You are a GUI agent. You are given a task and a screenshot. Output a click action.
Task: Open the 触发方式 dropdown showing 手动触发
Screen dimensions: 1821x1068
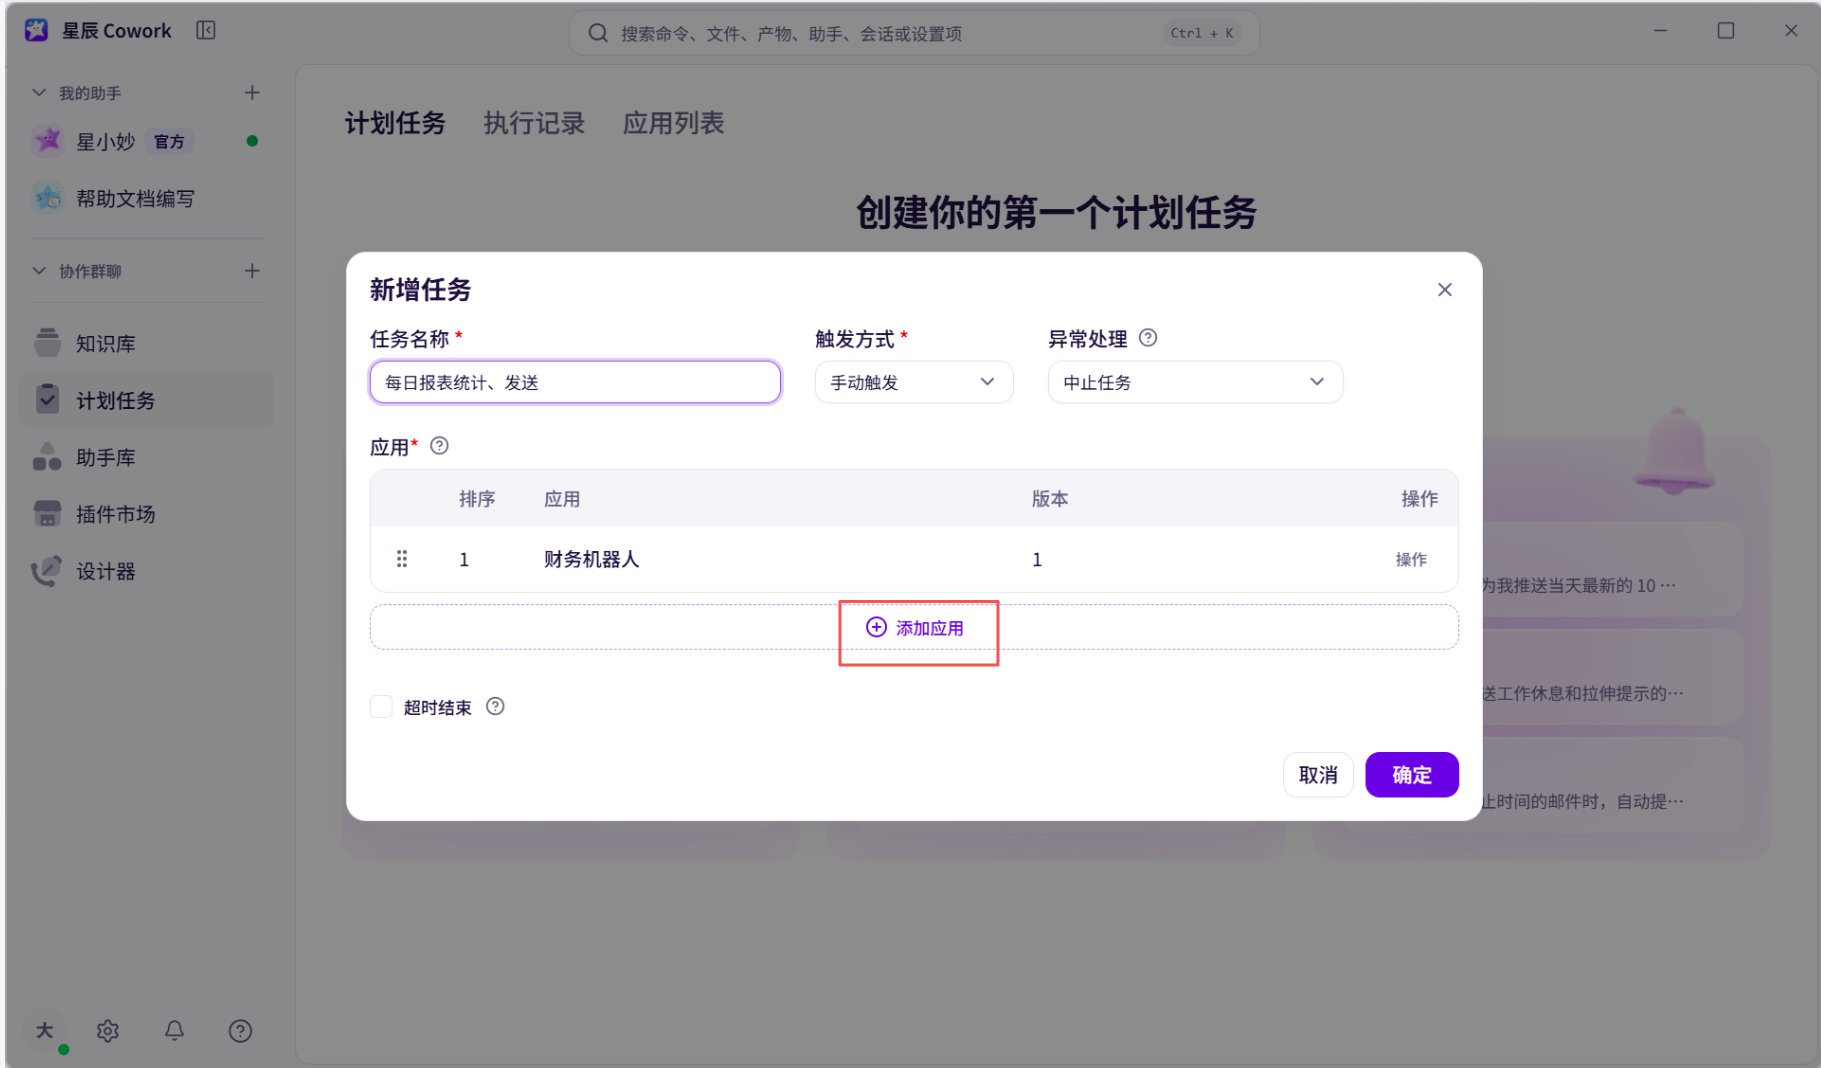[914, 382]
